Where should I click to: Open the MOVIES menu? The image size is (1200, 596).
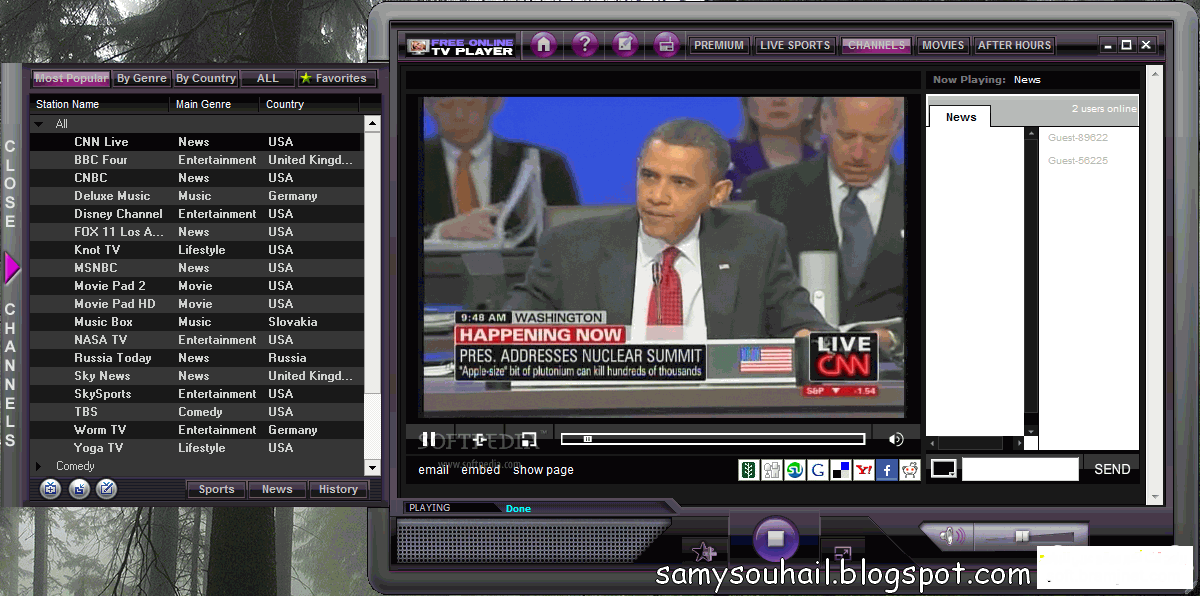943,45
